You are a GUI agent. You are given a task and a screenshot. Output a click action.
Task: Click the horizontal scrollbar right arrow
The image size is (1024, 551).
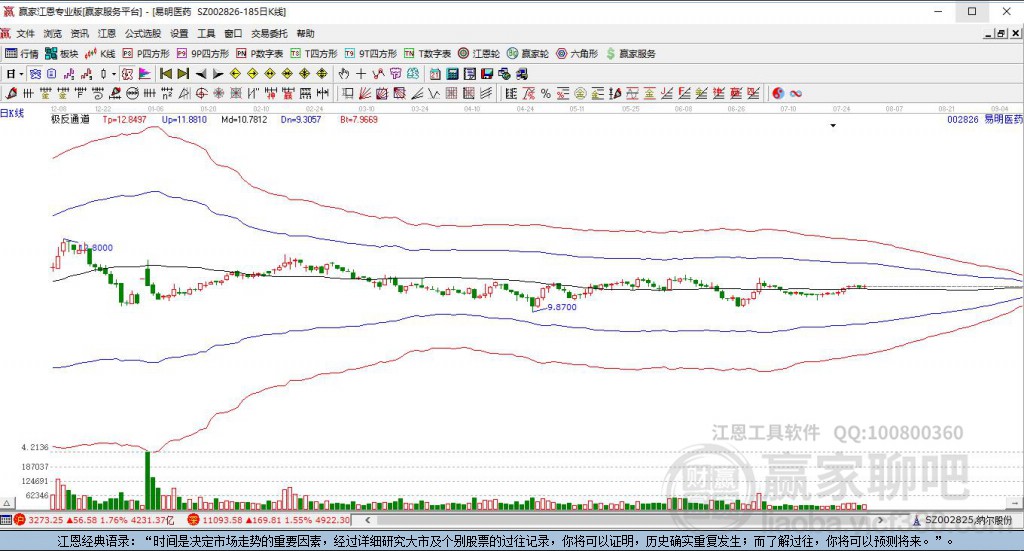pyautogui.click(x=880, y=520)
